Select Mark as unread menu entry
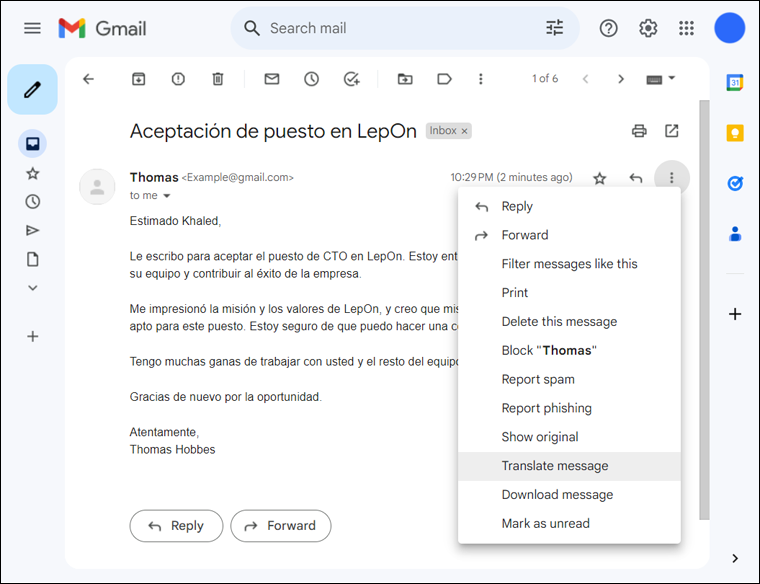Image resolution: width=760 pixels, height=584 pixels. (x=569, y=524)
